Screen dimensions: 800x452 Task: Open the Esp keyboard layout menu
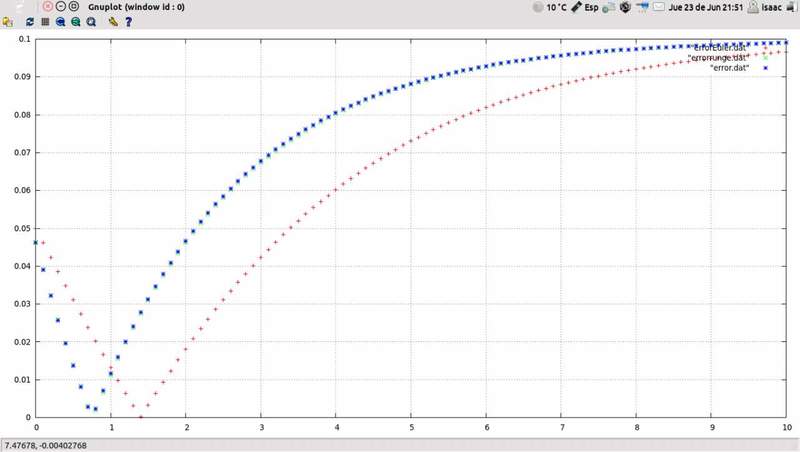coord(585,7)
